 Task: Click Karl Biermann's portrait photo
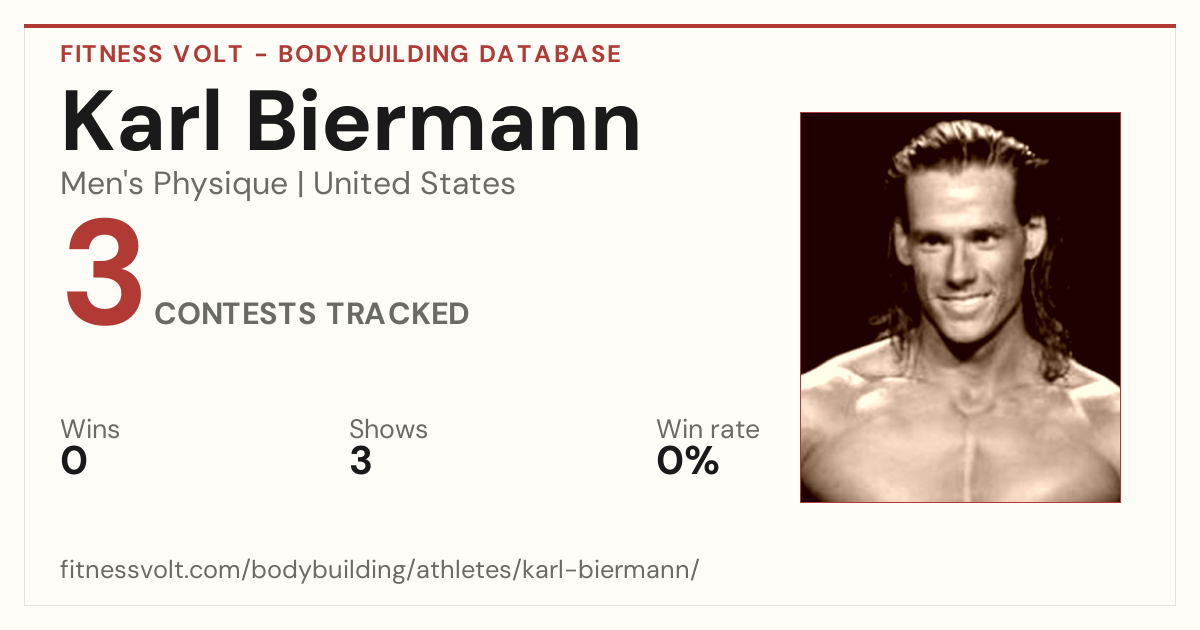[960, 307]
